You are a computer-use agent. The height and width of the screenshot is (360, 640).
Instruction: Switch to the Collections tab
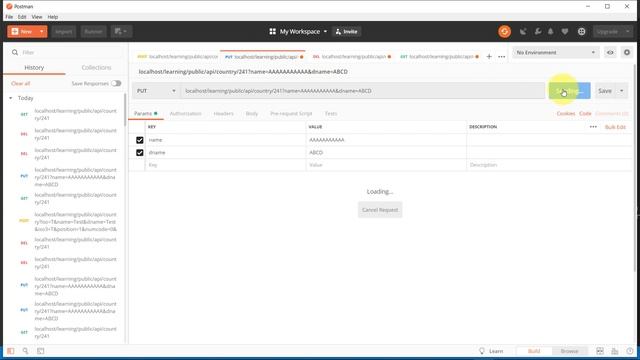click(x=96, y=67)
